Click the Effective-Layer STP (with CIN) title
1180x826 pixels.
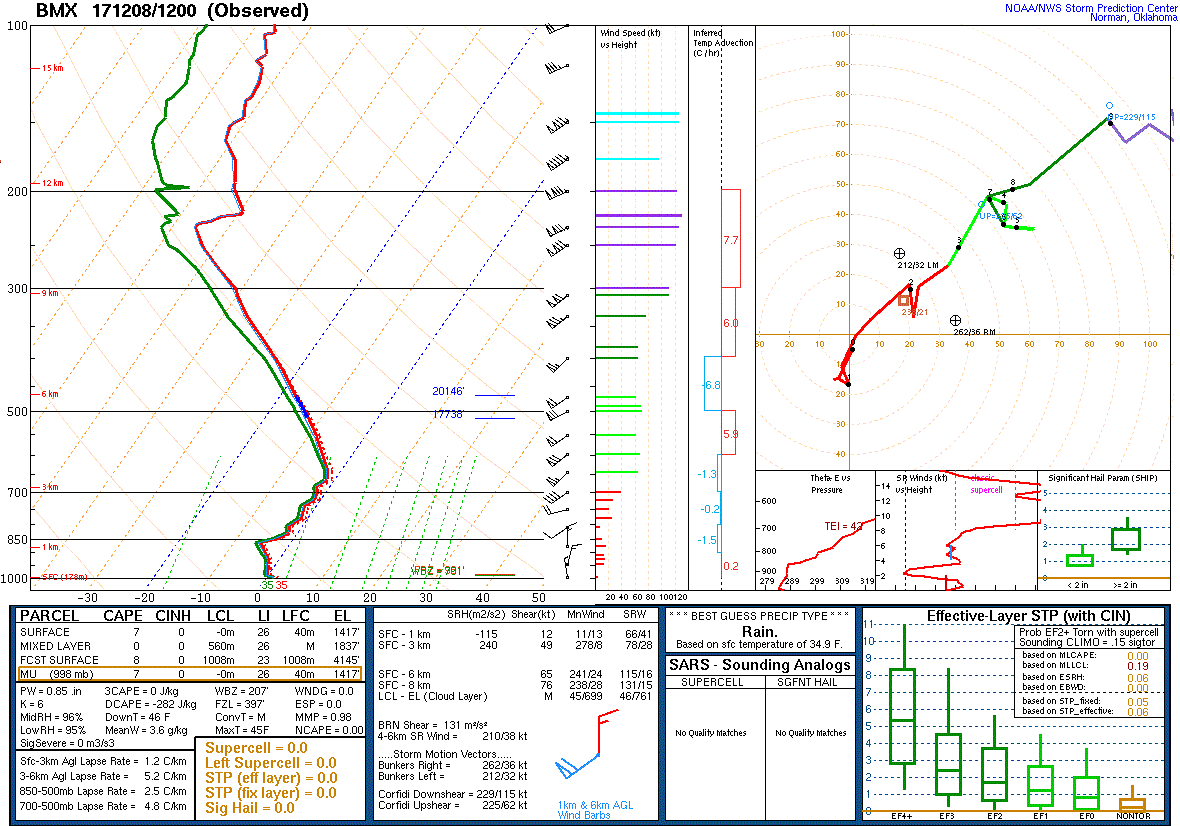[1028, 616]
